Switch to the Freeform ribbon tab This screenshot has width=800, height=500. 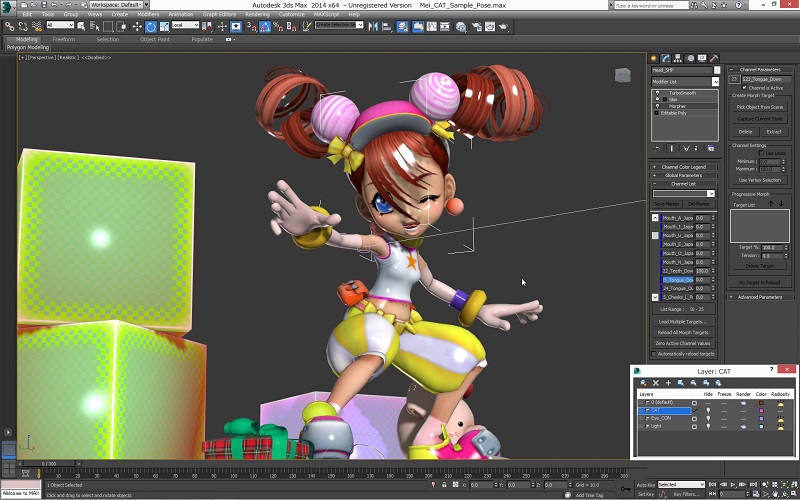click(x=64, y=39)
